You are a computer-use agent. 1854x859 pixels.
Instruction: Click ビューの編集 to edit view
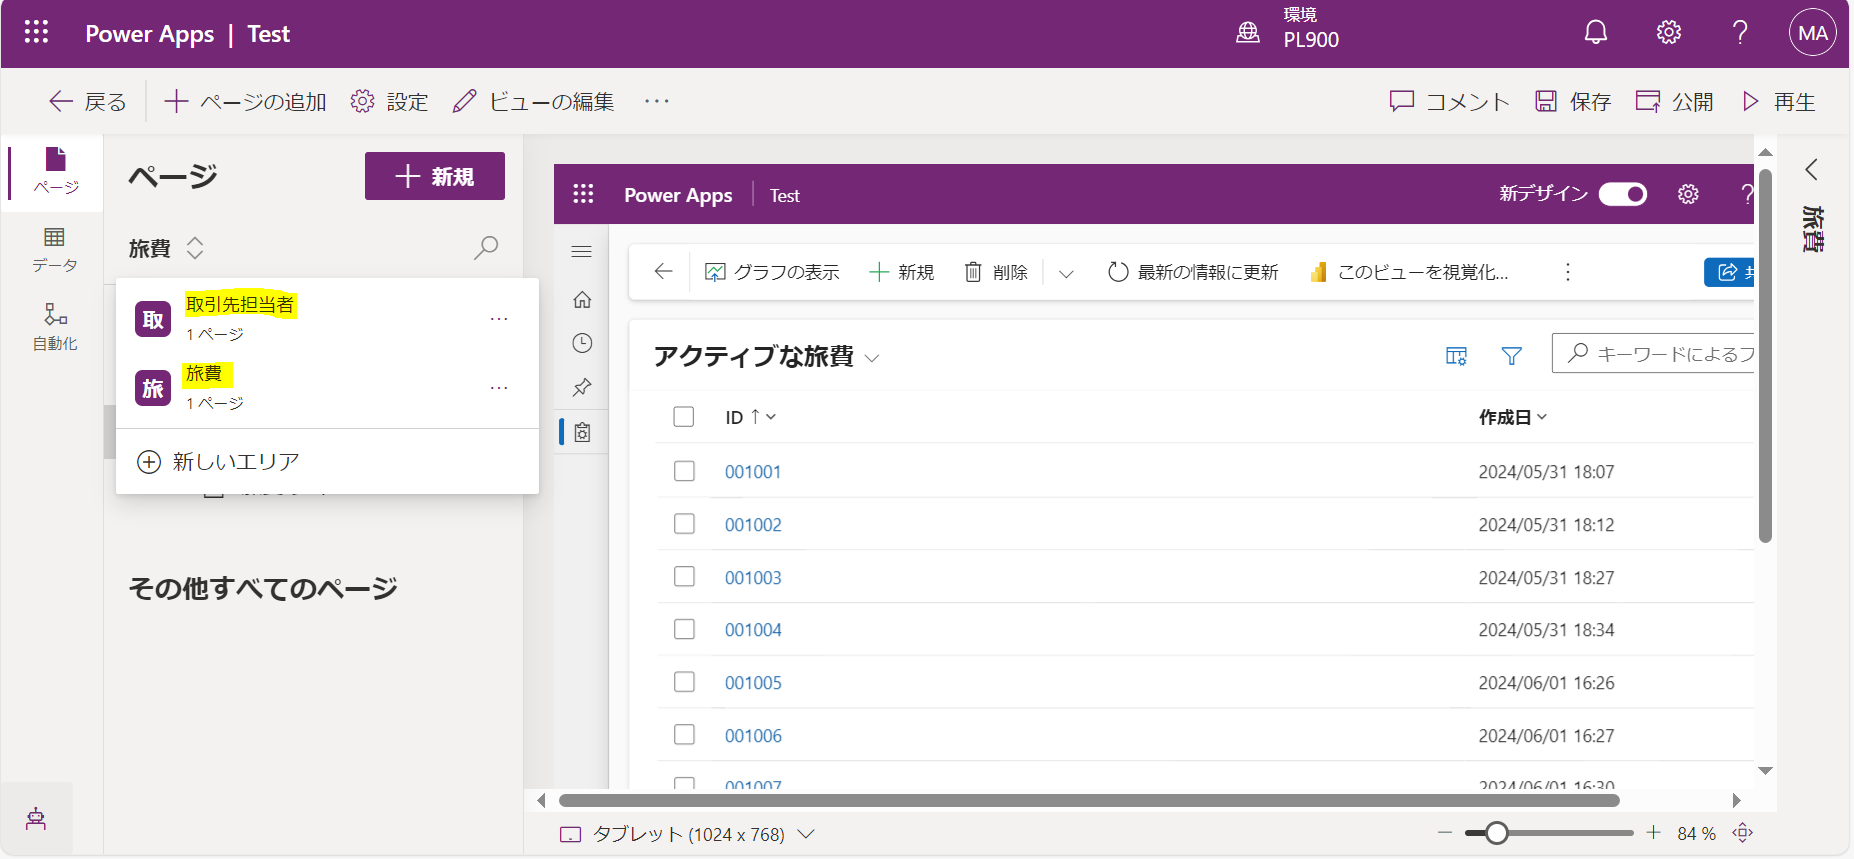tap(533, 102)
